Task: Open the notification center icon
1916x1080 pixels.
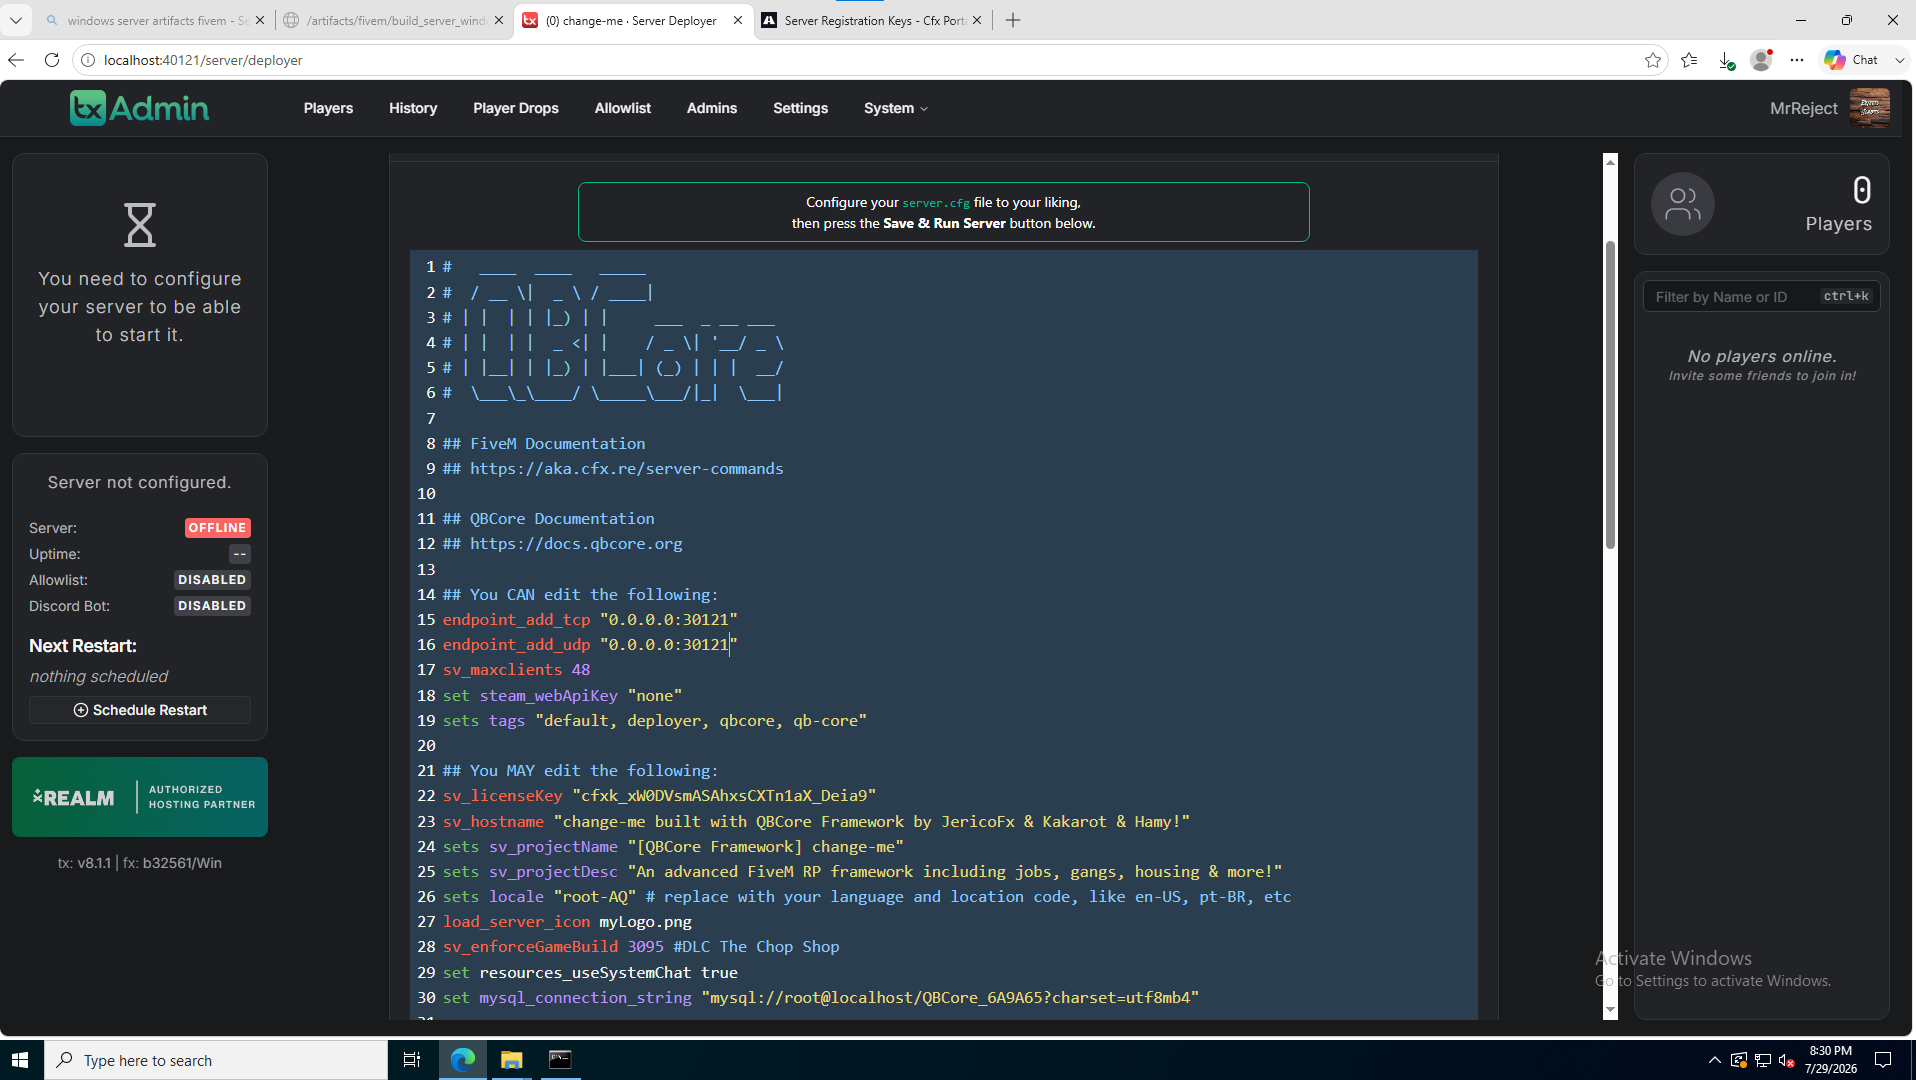Action: [1883, 1060]
